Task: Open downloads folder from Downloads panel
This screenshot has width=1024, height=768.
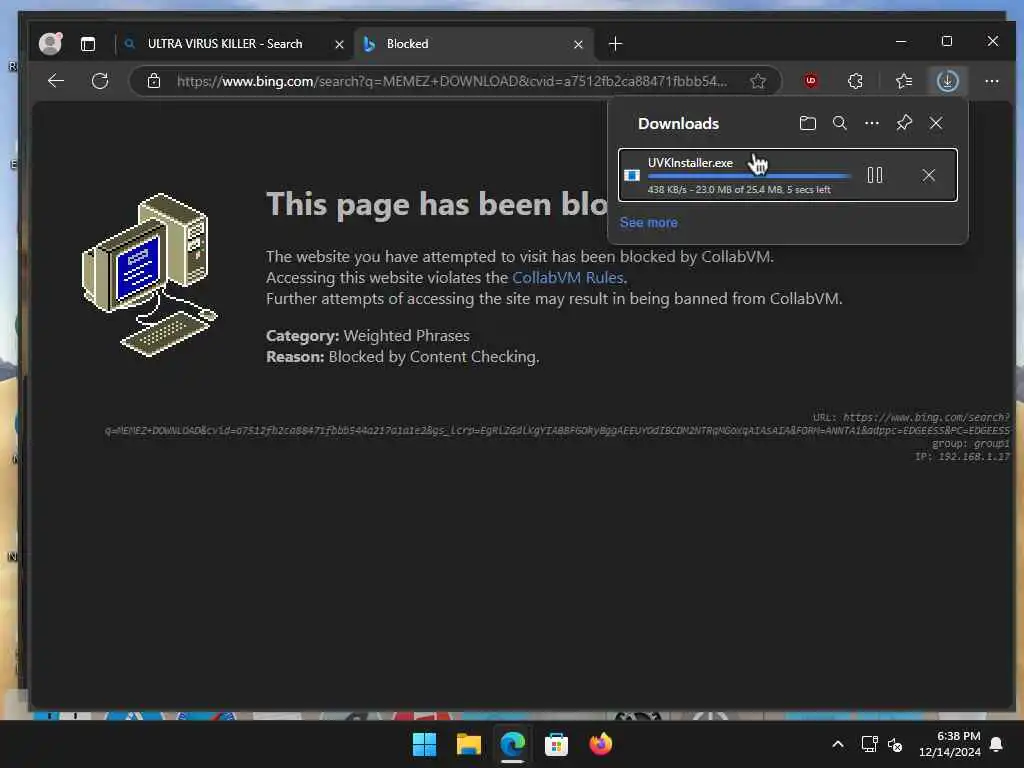Action: [x=808, y=123]
